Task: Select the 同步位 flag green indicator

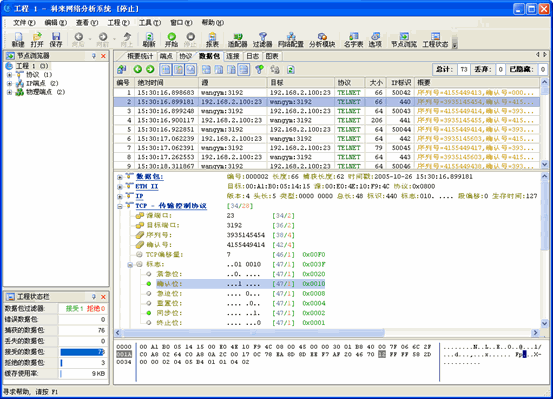Action: point(149,313)
